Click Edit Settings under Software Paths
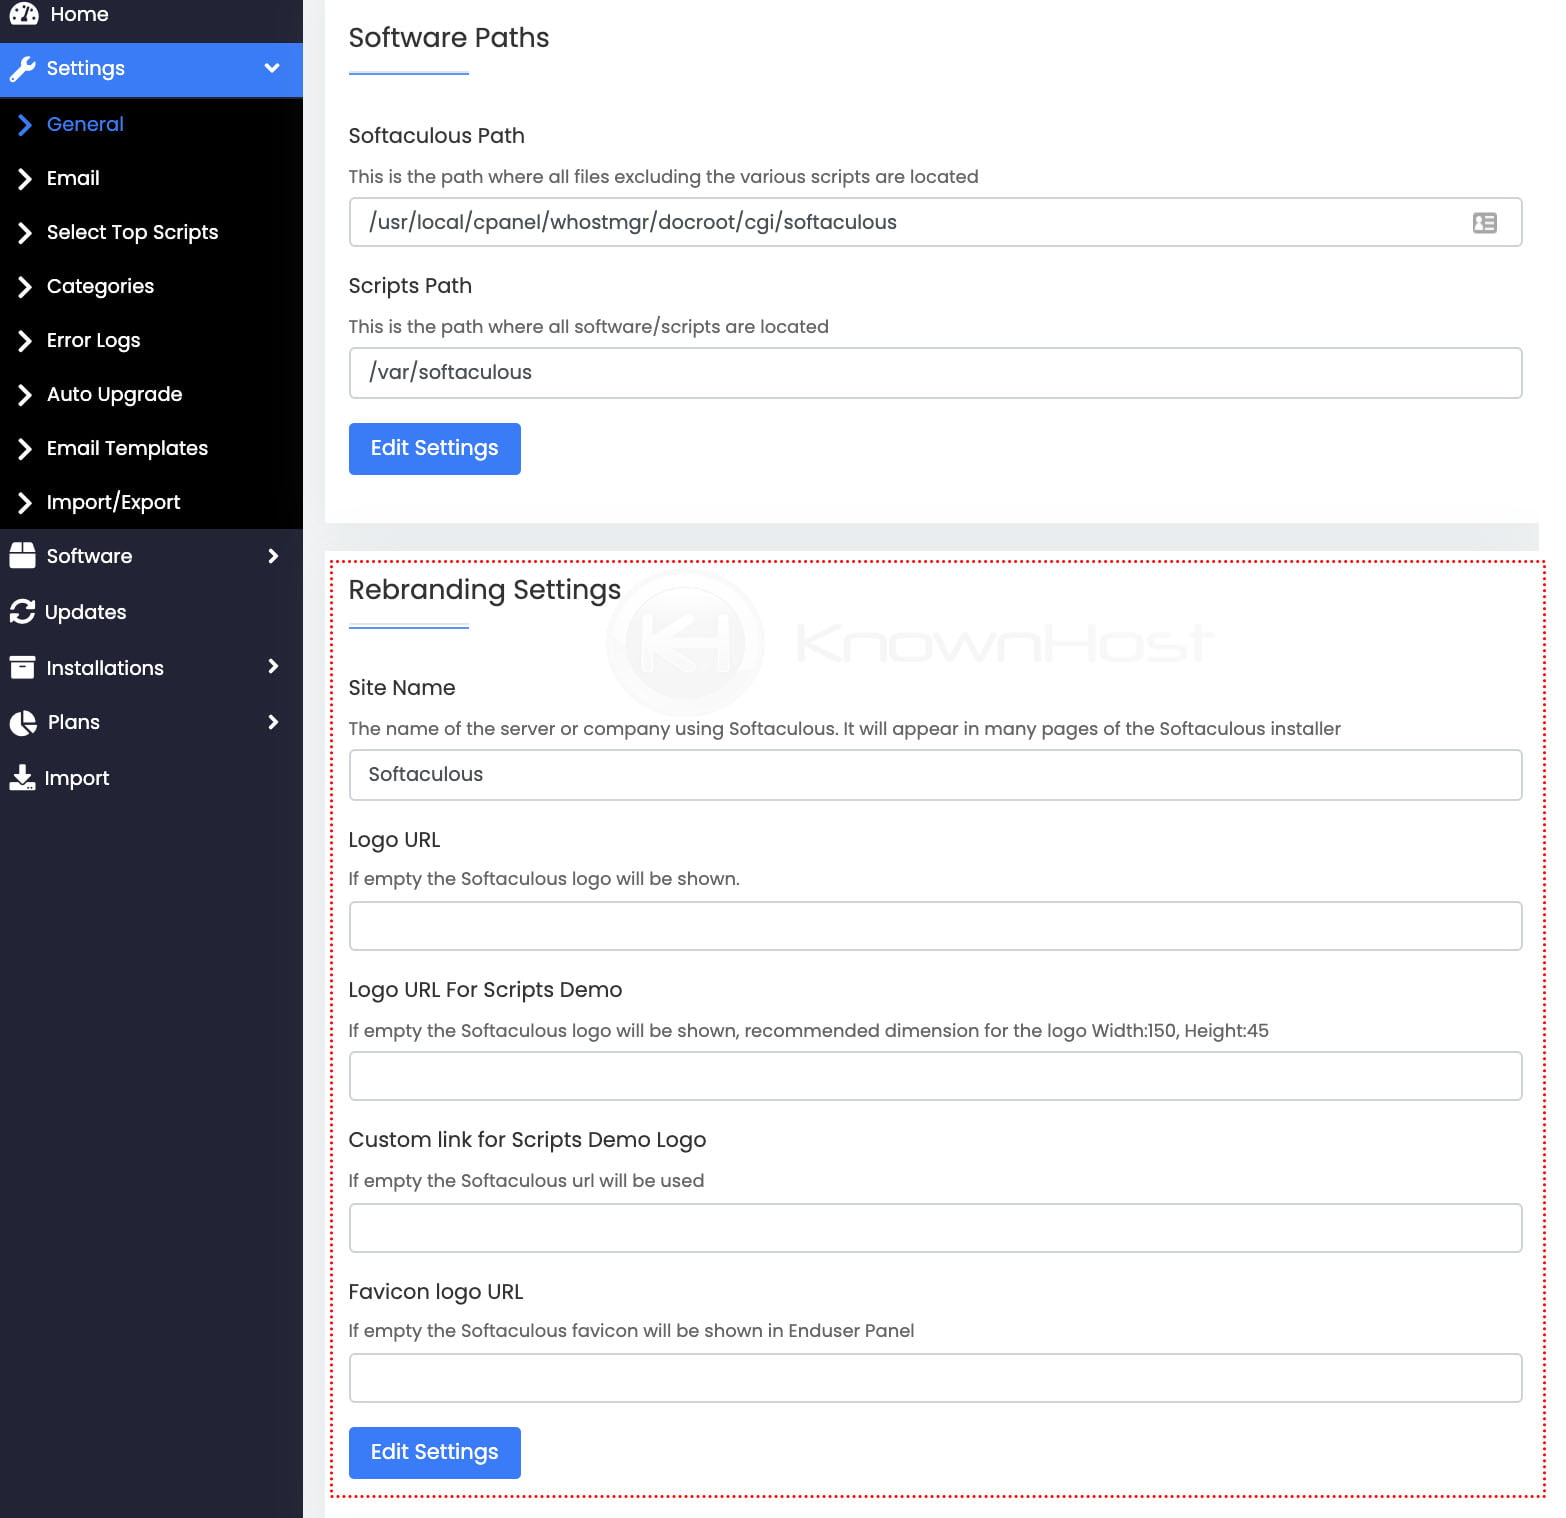Viewport: 1566px width, 1518px height. coord(434,449)
